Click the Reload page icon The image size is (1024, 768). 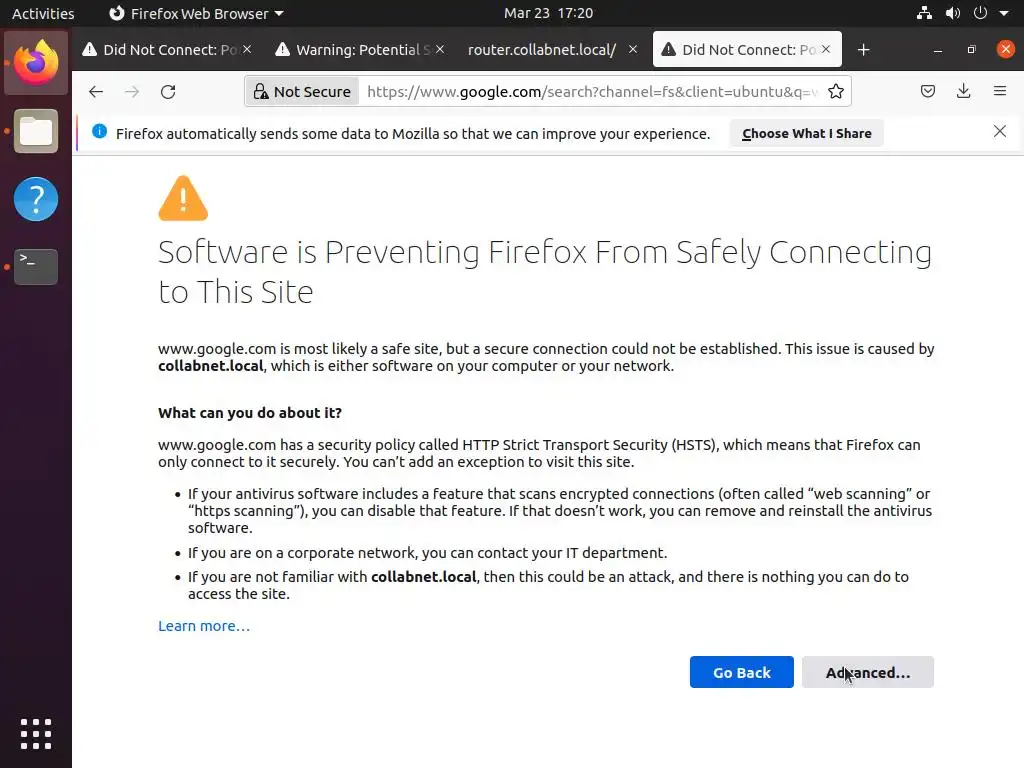168,92
